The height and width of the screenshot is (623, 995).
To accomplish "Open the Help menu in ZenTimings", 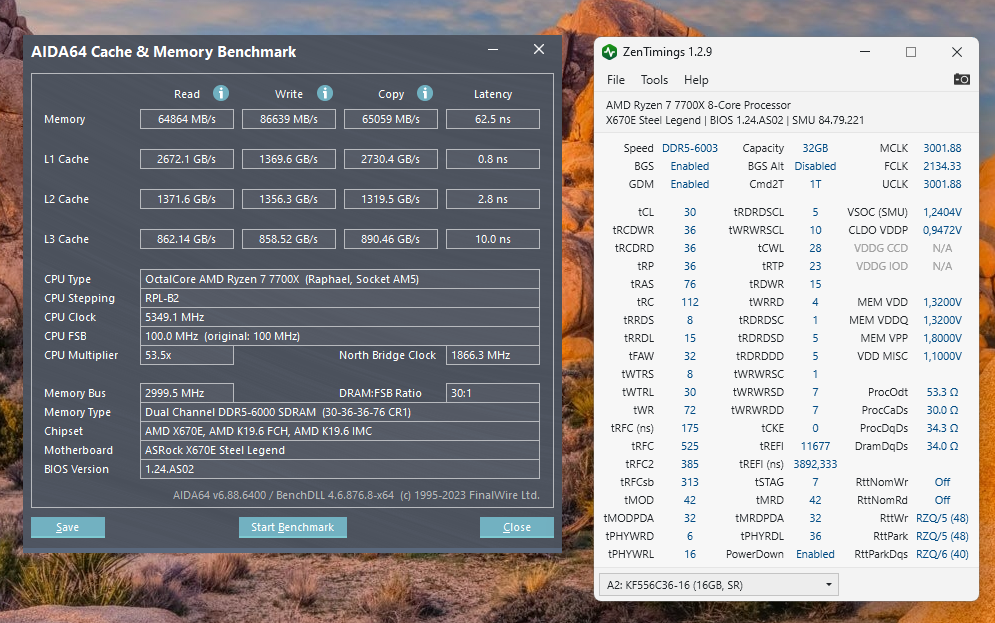I will tap(696, 80).
